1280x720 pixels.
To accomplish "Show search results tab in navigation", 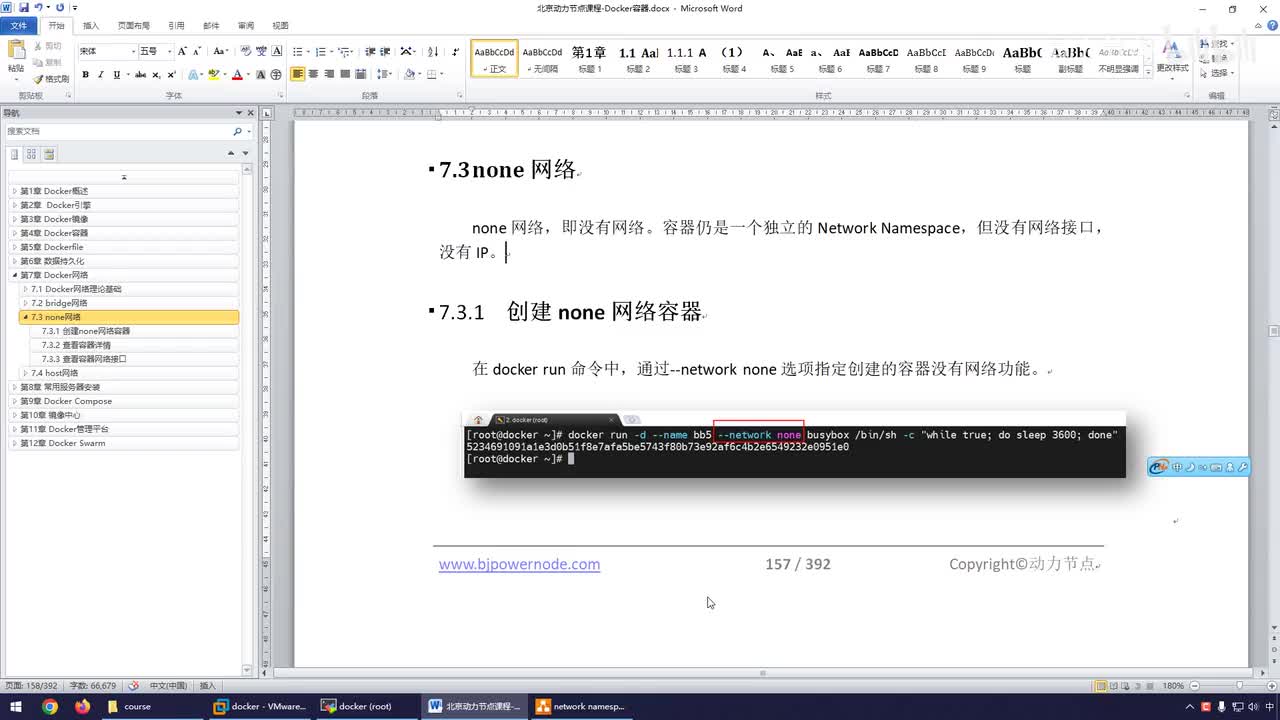I will [x=49, y=154].
